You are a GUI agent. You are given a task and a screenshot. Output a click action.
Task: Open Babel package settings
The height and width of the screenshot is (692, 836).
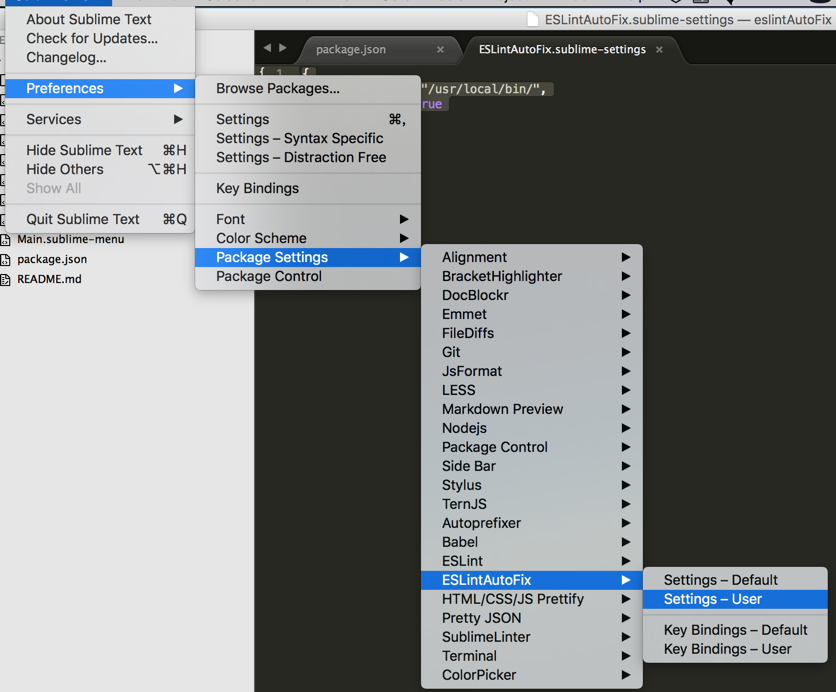tap(532, 542)
